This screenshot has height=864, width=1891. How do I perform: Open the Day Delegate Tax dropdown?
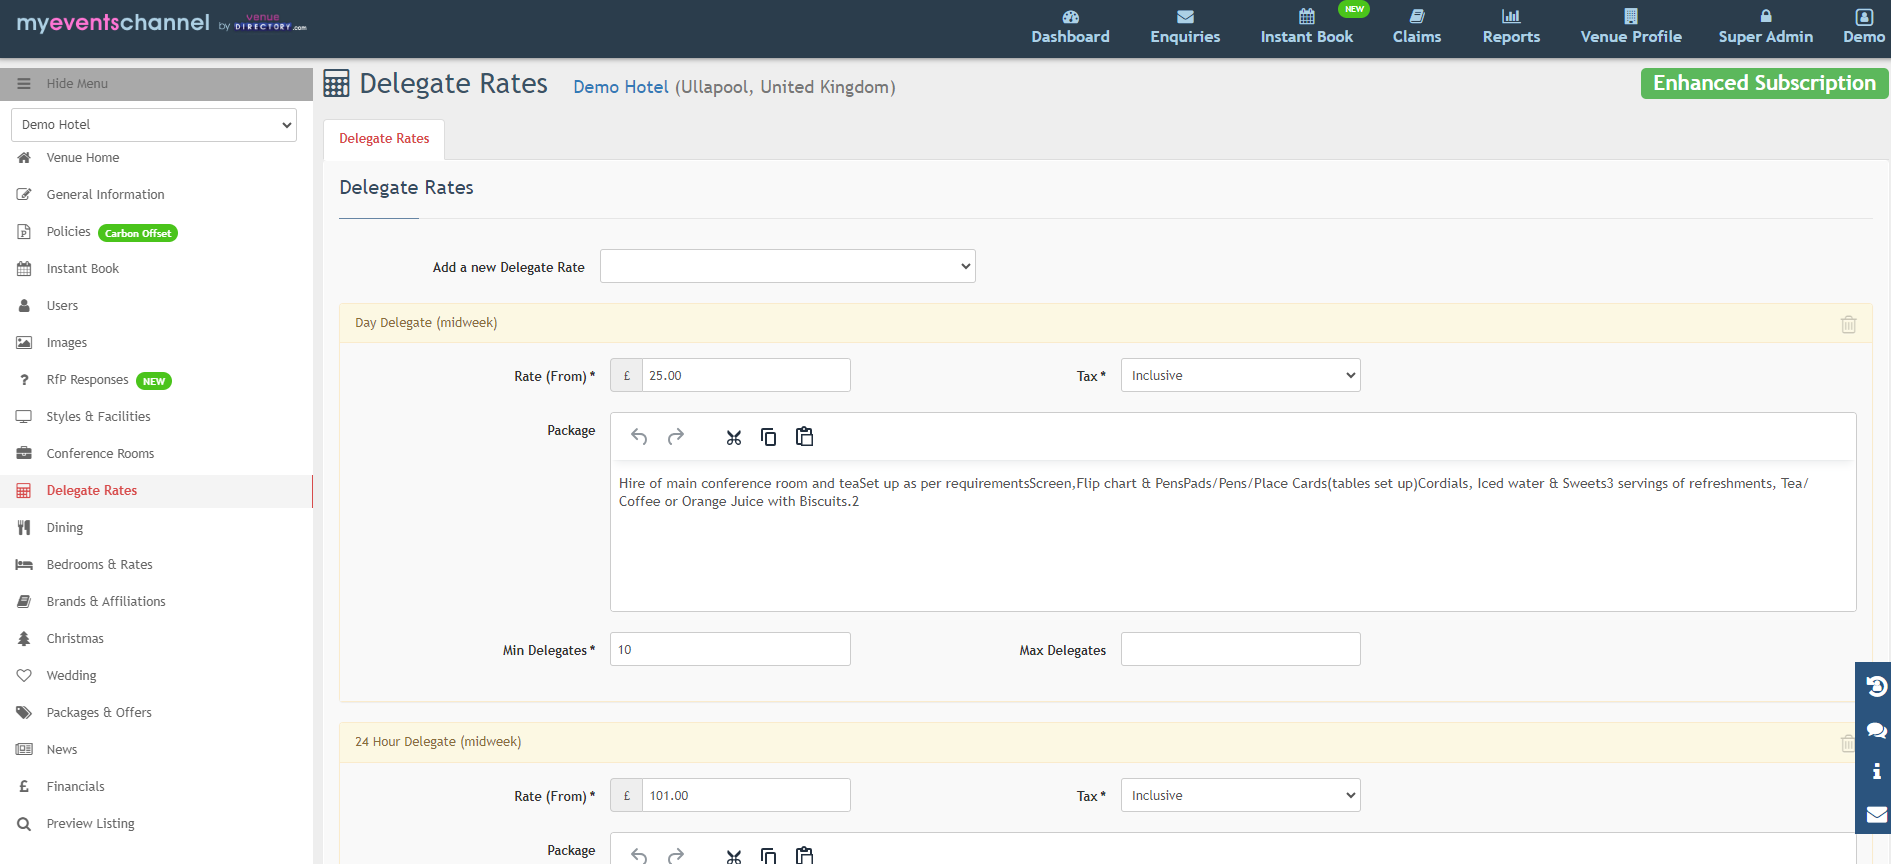point(1240,375)
